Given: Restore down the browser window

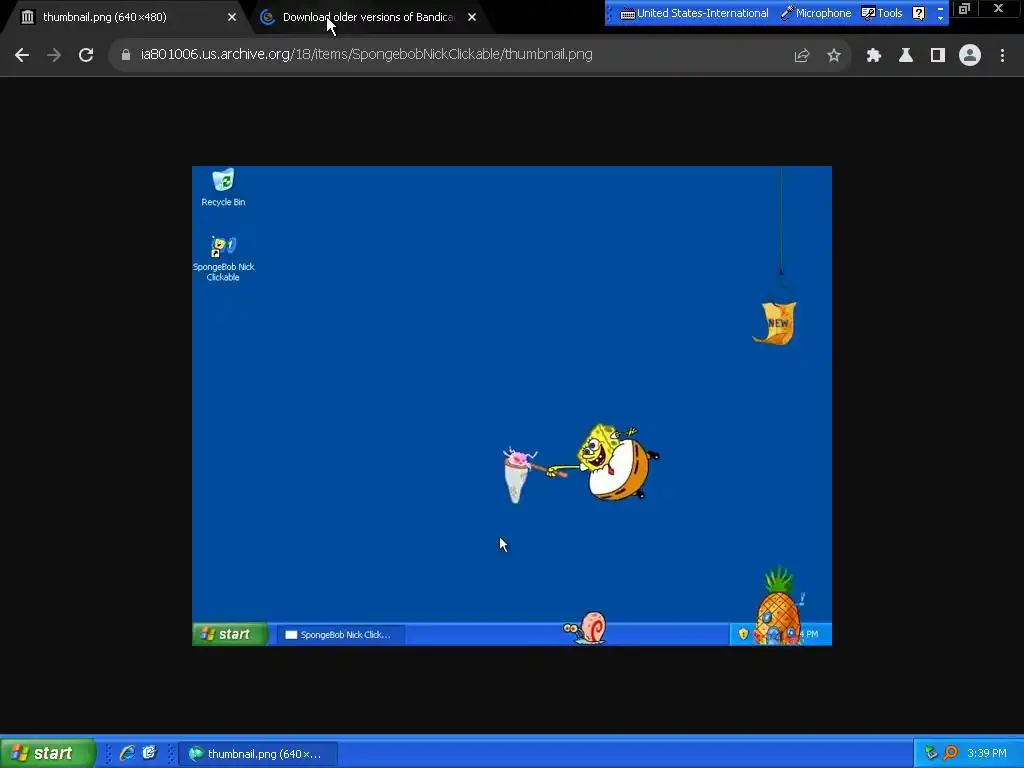Looking at the screenshot, I should 964,9.
